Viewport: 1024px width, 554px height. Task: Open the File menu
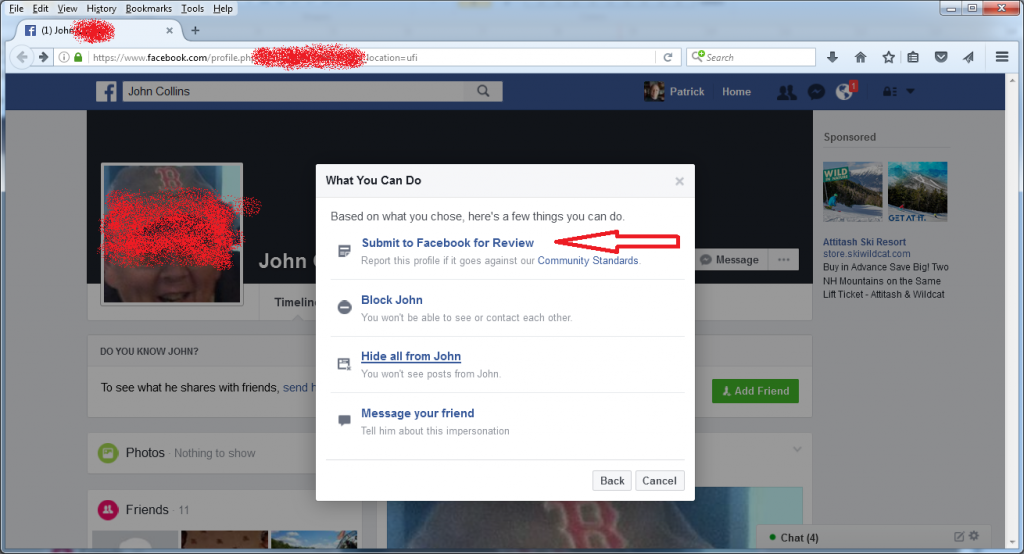pyautogui.click(x=16, y=8)
